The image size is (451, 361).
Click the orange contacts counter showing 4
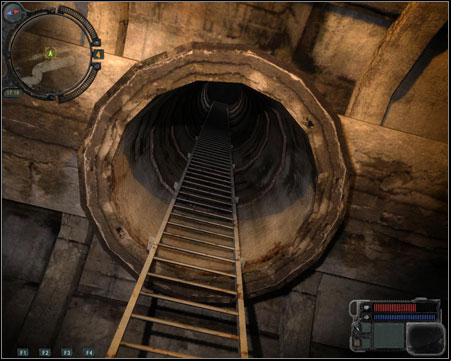pos(98,54)
